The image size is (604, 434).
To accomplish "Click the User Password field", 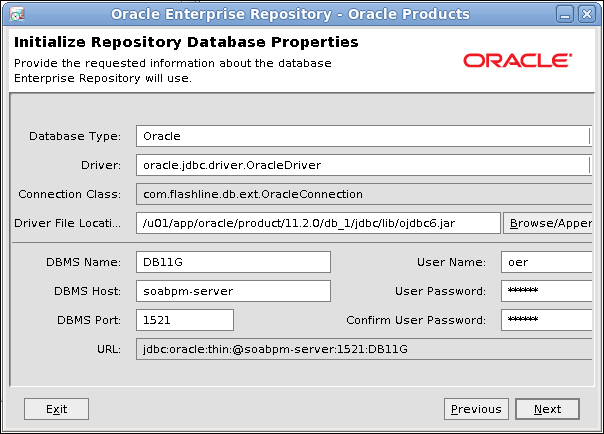I will [x=547, y=291].
